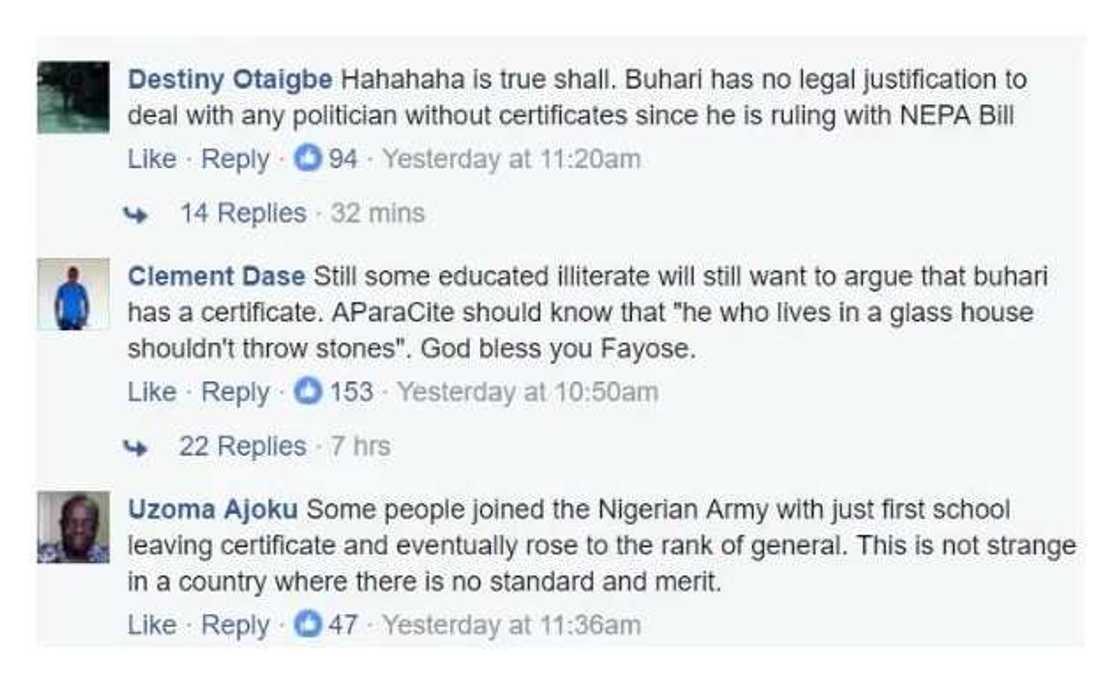This screenshot has height=683, width=1120.
Task: Reply to Uzoma Ajoku's comment
Action: coord(235,625)
